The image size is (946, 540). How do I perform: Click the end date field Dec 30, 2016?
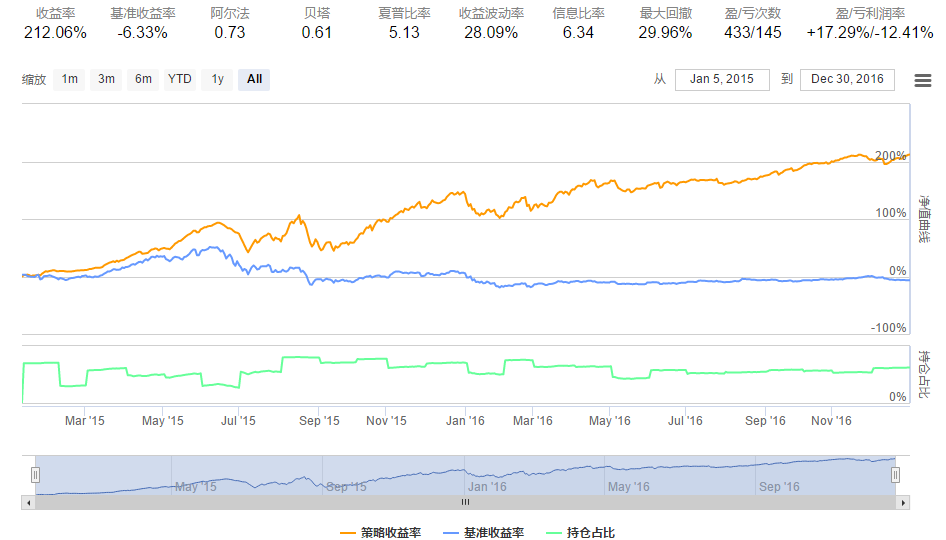(x=847, y=80)
